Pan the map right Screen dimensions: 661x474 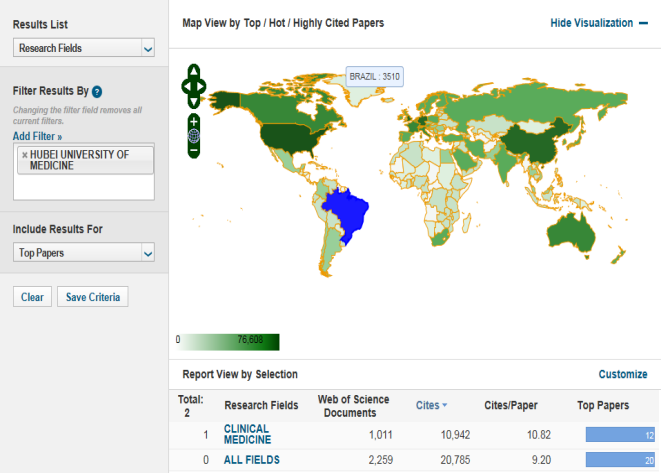coord(202,86)
